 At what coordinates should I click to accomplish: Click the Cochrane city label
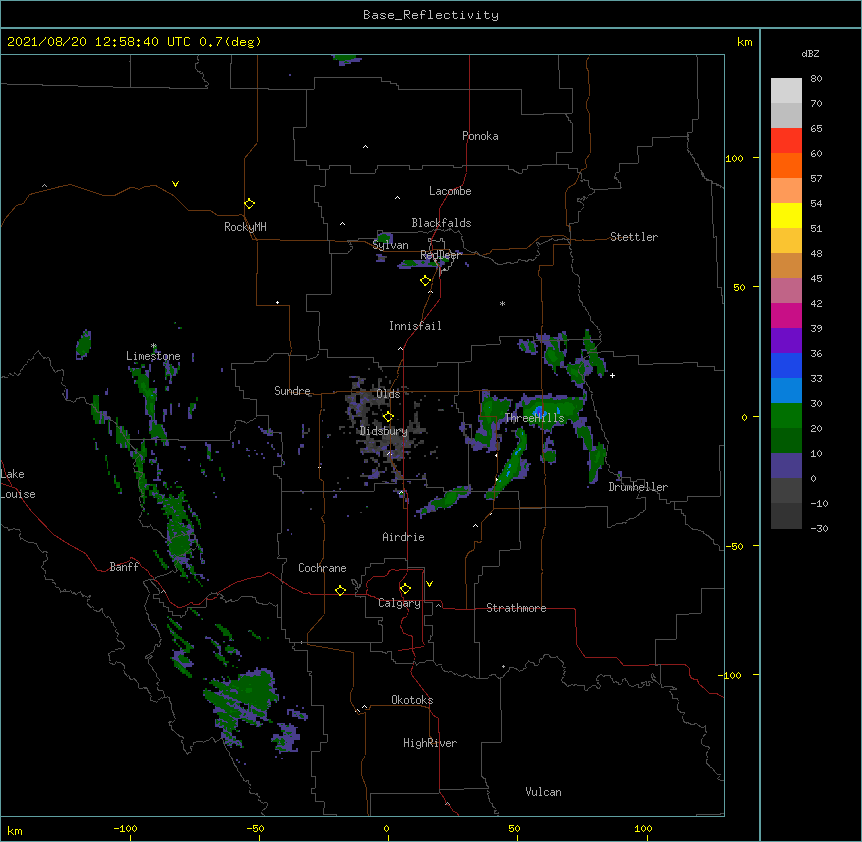click(x=322, y=568)
